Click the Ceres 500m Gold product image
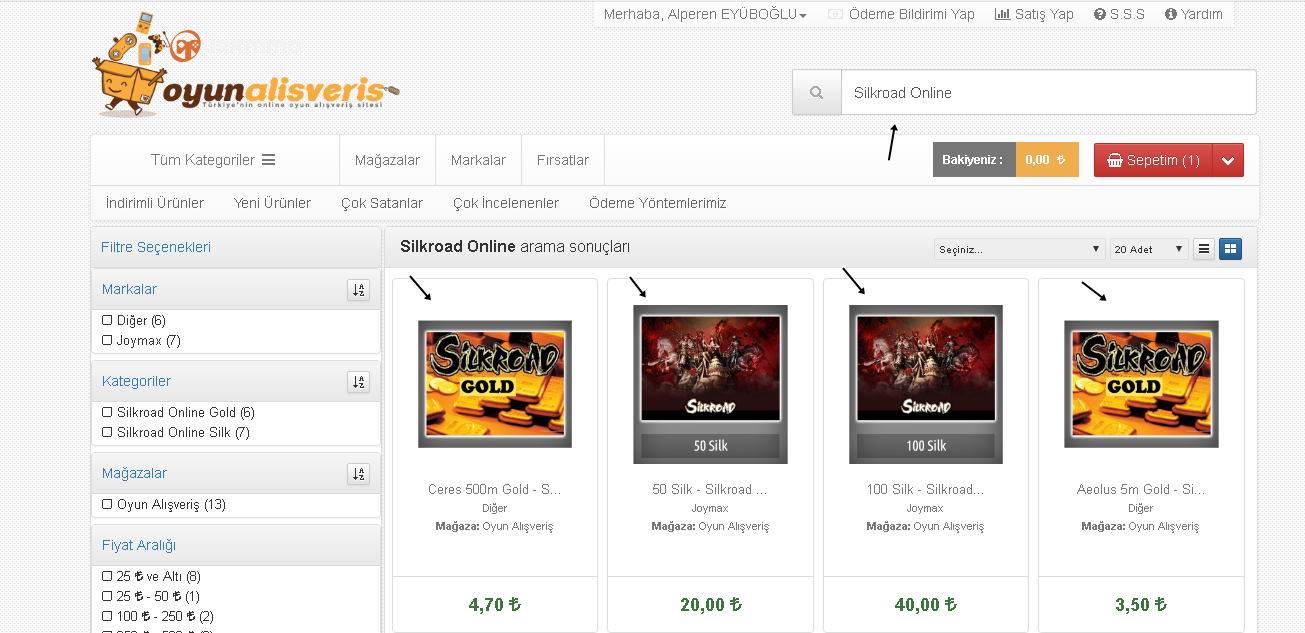1305x633 pixels. (495, 384)
